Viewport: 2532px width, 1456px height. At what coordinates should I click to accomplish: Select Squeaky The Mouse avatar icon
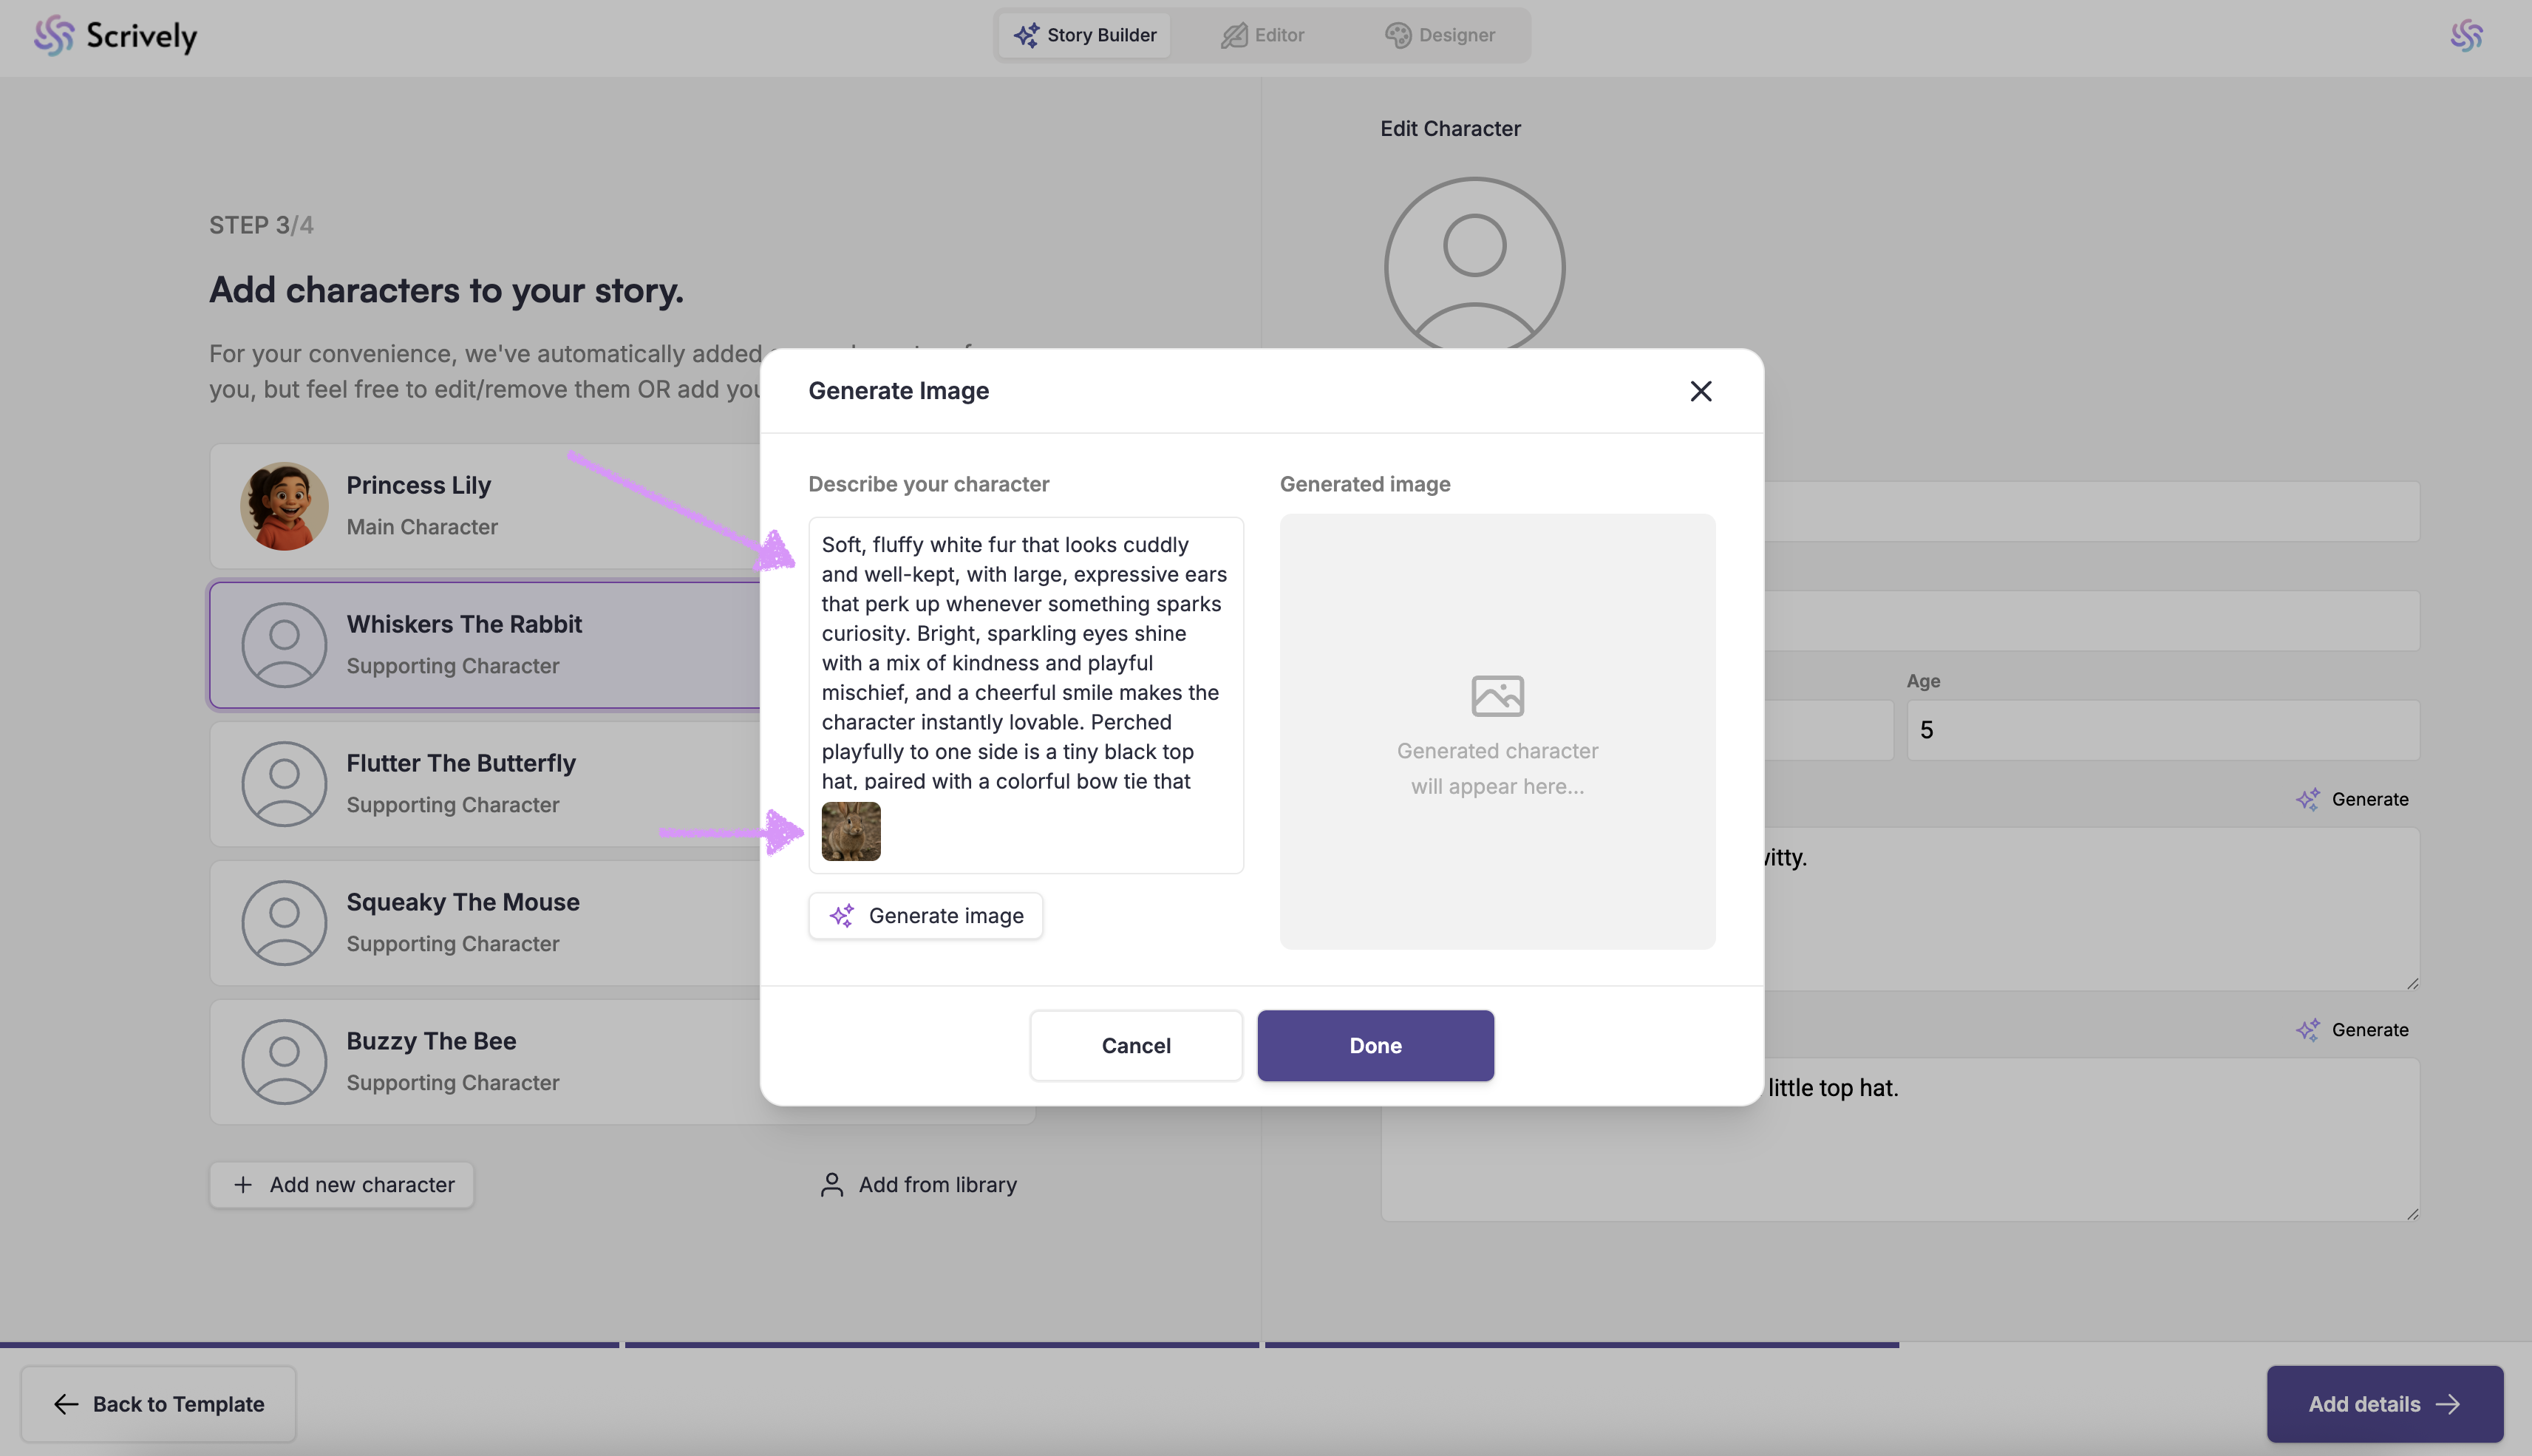[284, 923]
